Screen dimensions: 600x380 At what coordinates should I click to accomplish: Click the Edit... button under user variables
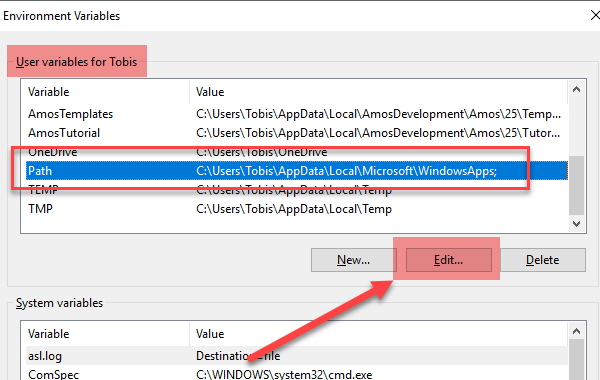click(448, 260)
